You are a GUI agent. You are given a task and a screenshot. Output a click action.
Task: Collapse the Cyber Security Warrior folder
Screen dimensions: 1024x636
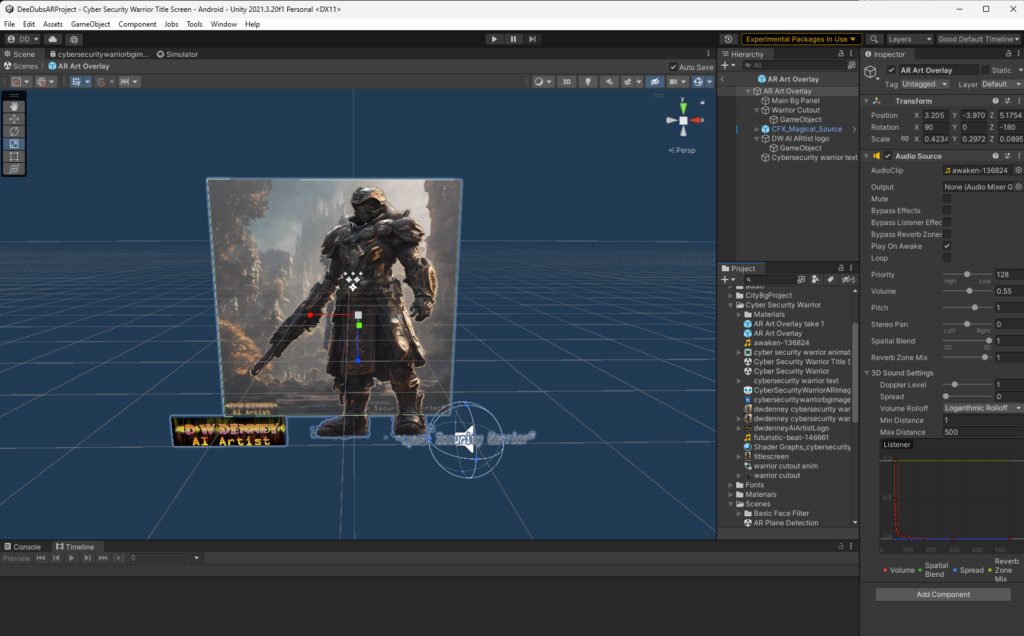point(731,305)
